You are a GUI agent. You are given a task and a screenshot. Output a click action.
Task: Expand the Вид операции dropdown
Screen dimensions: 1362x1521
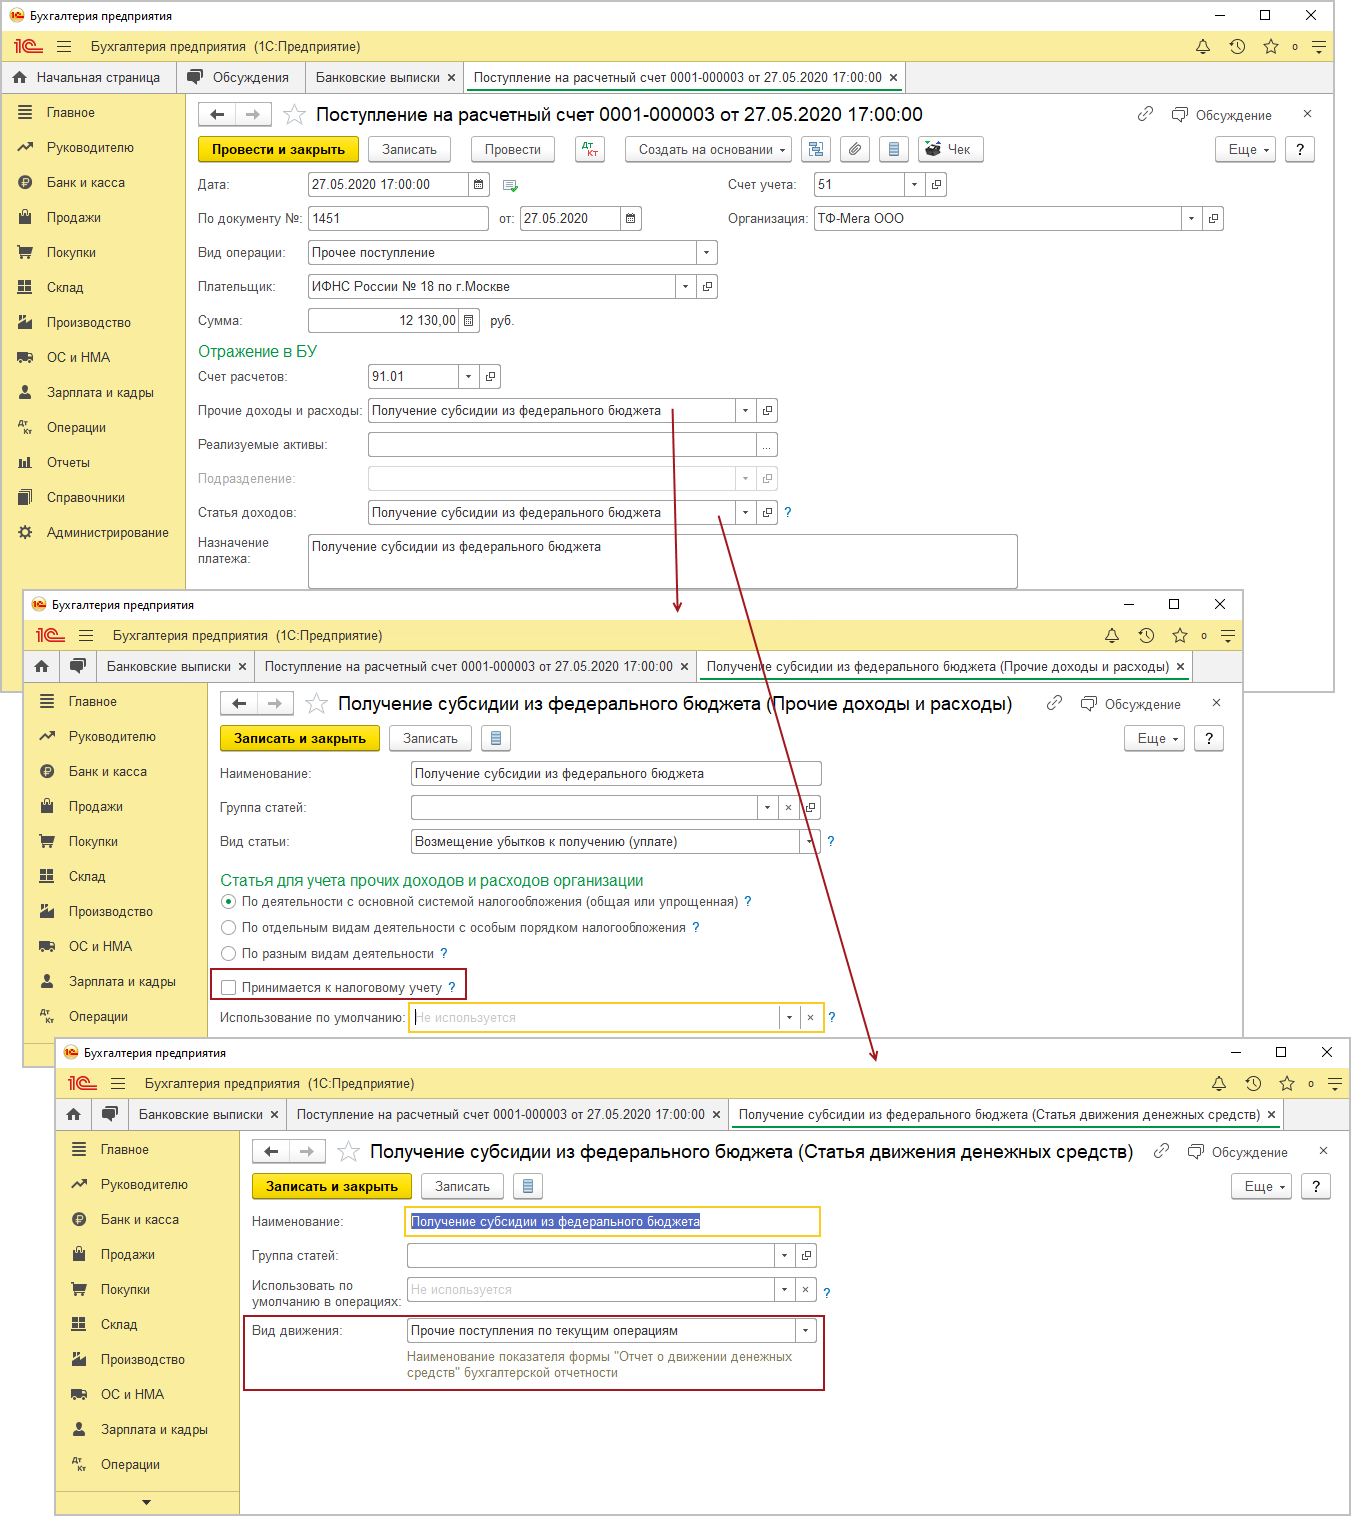[707, 253]
